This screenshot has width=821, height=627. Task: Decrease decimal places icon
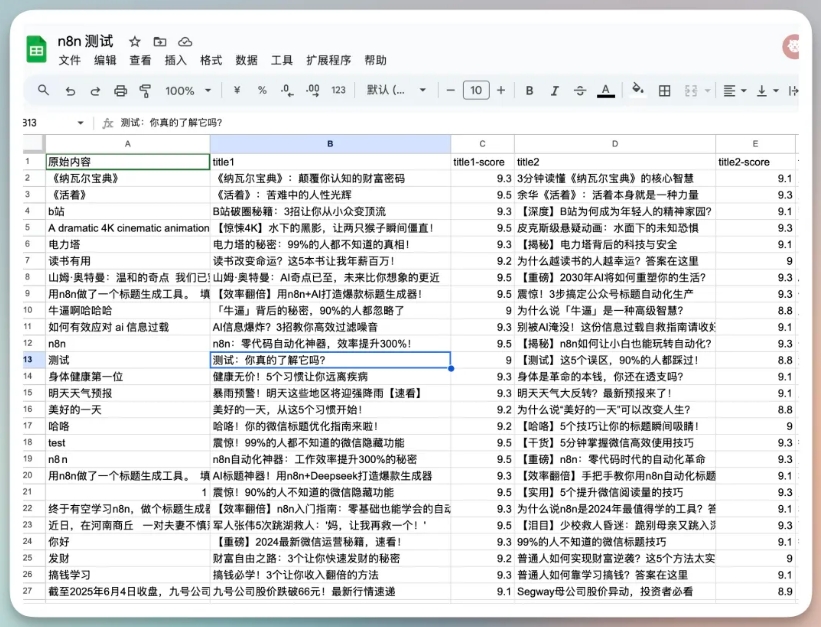[287, 90]
